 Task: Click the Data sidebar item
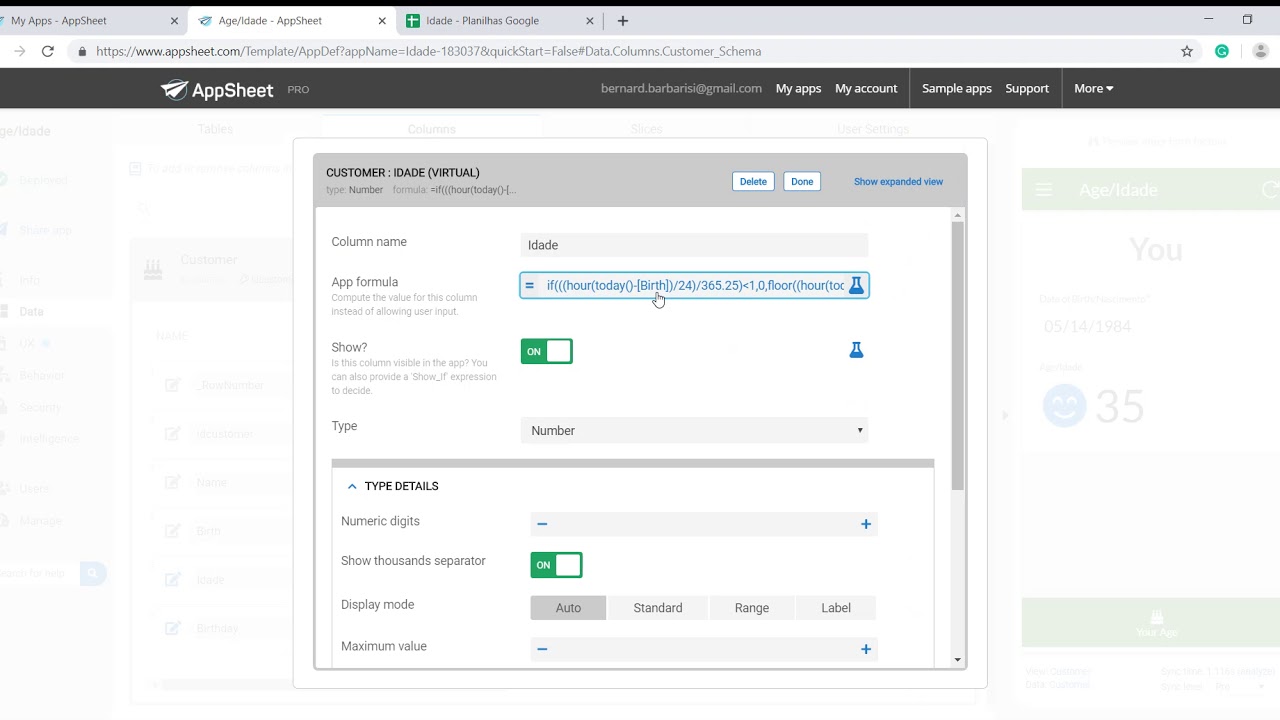pyautogui.click(x=31, y=311)
